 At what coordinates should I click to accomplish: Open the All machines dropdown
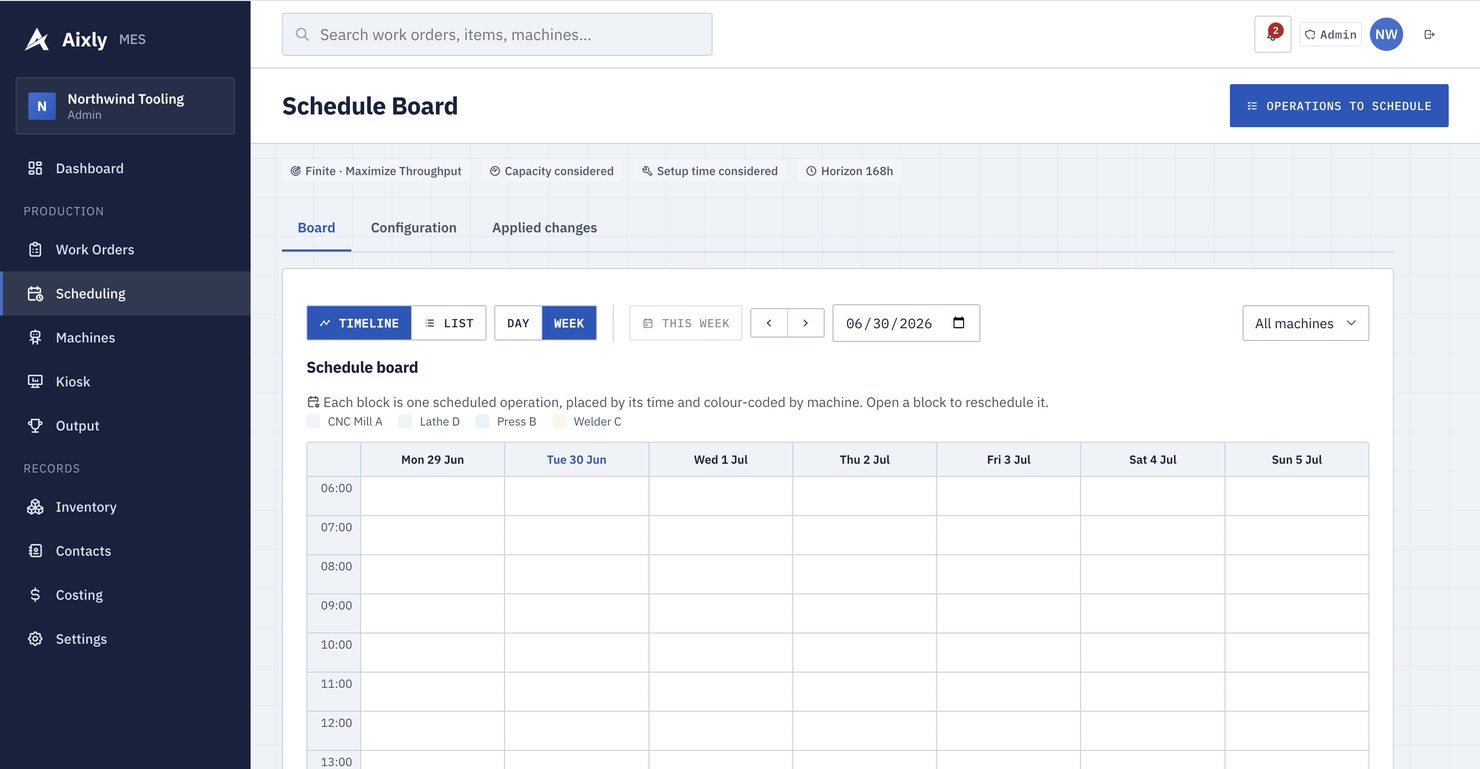click(x=1305, y=323)
